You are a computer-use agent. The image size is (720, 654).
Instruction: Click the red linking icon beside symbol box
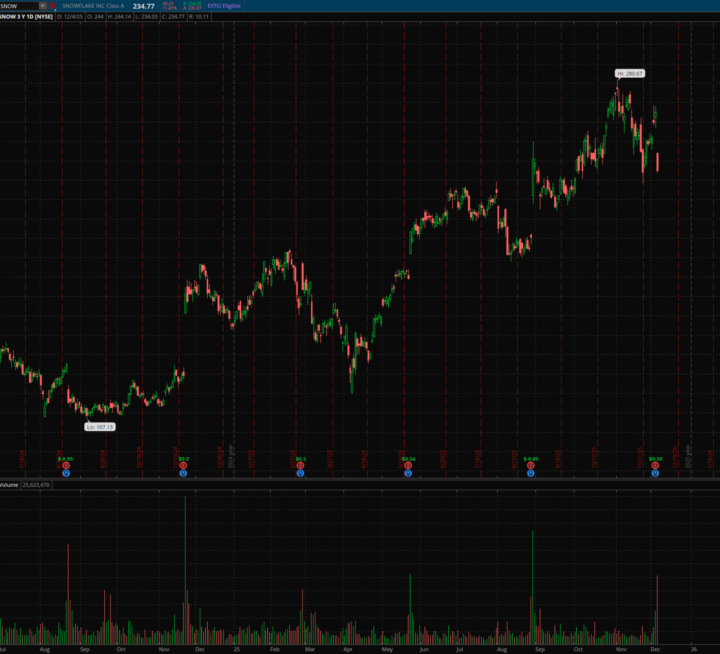coord(52,6)
